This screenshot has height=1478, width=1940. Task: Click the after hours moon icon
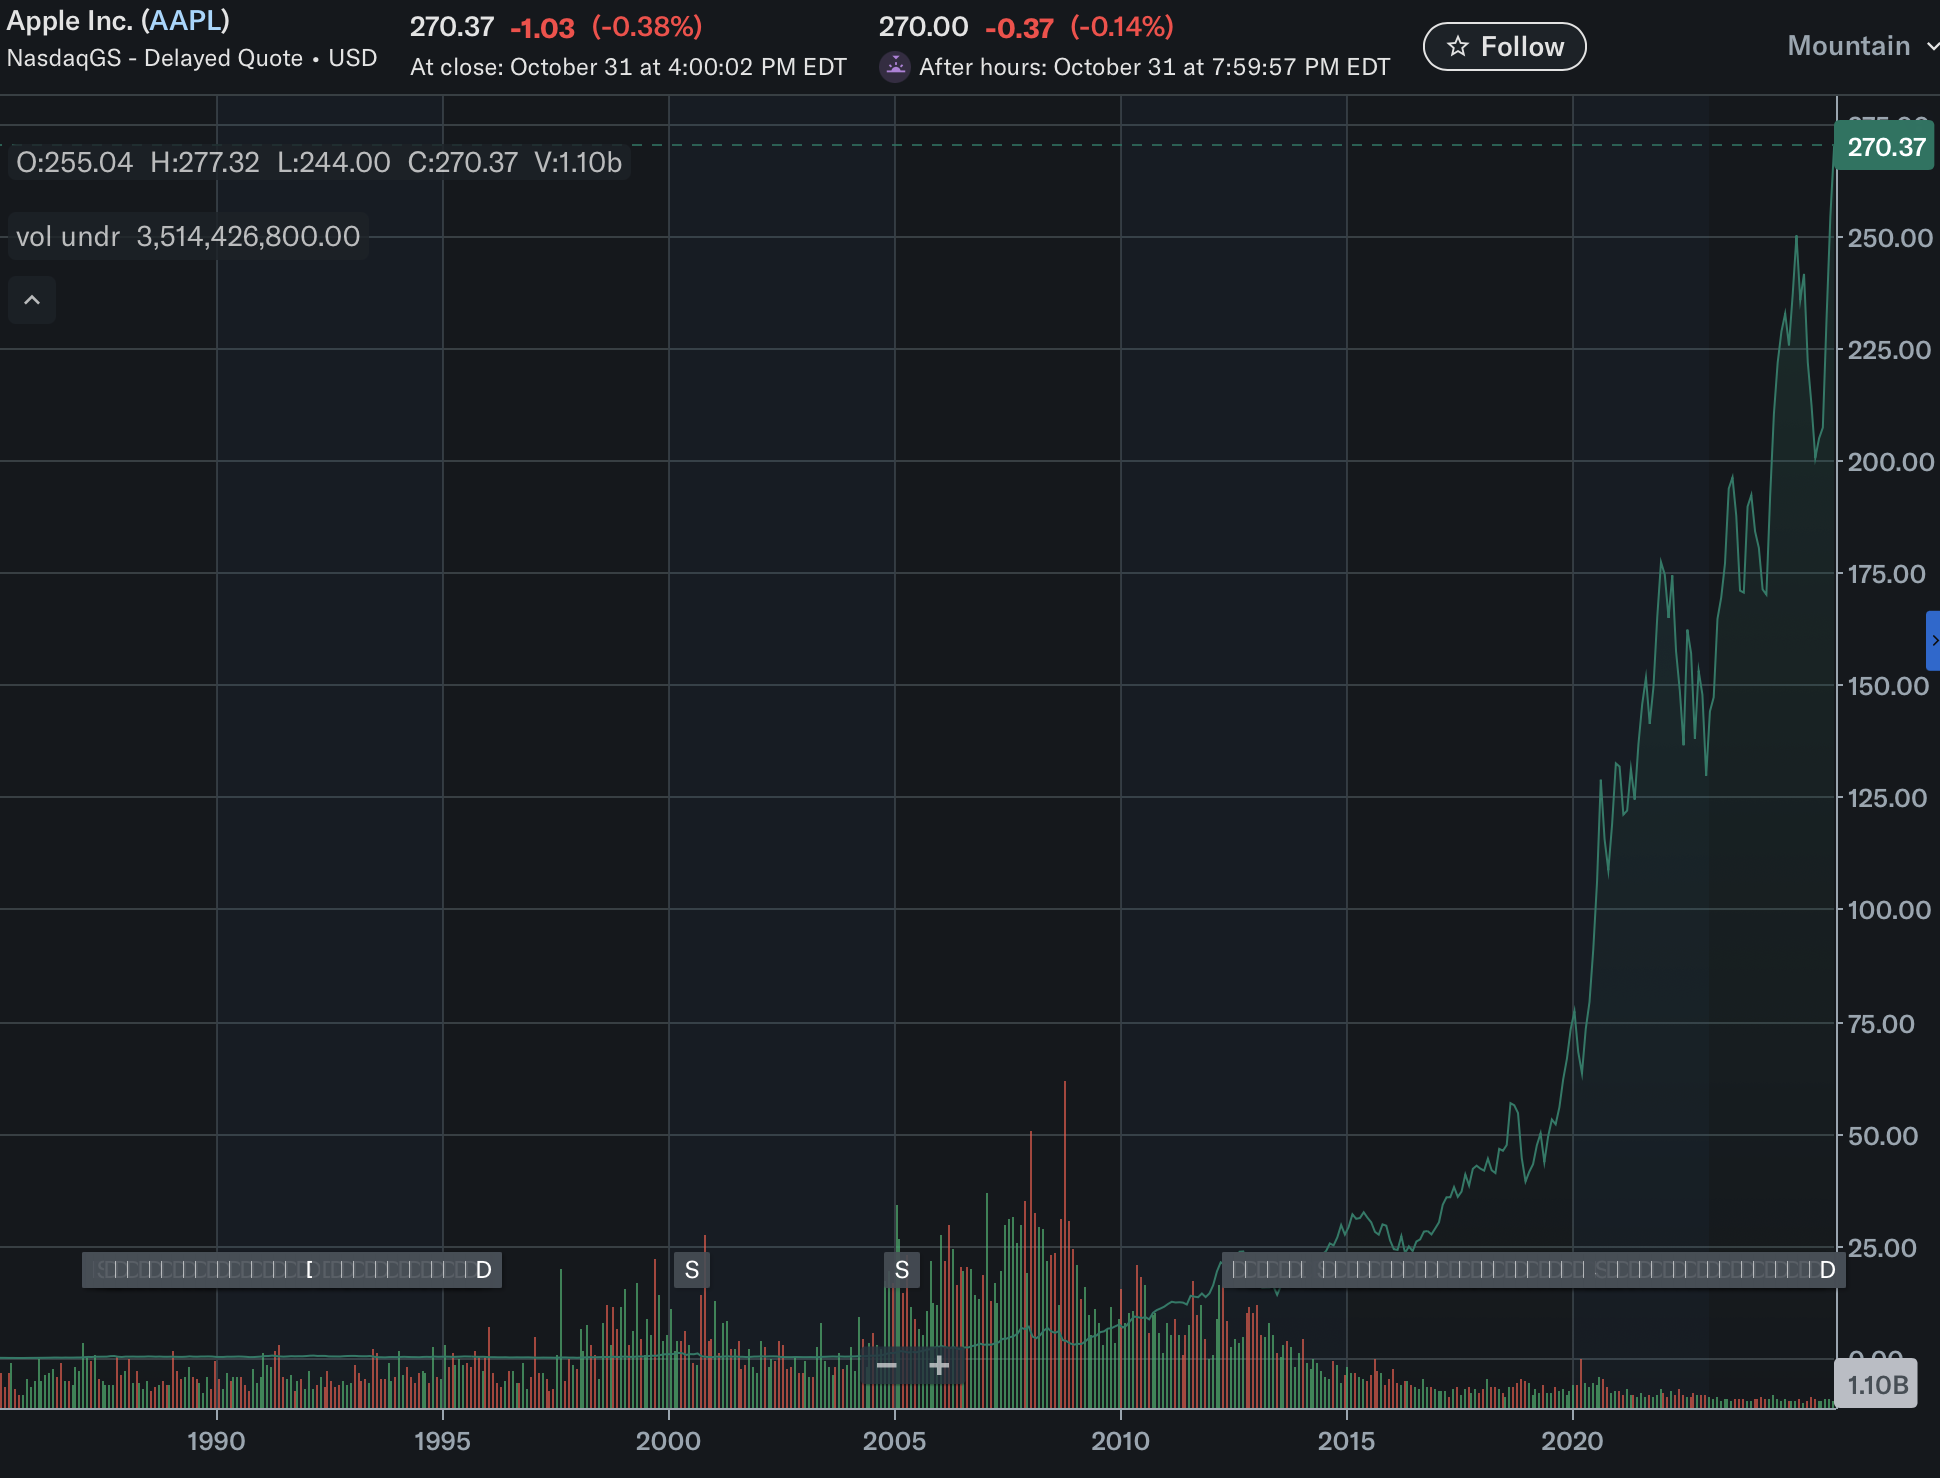click(895, 67)
